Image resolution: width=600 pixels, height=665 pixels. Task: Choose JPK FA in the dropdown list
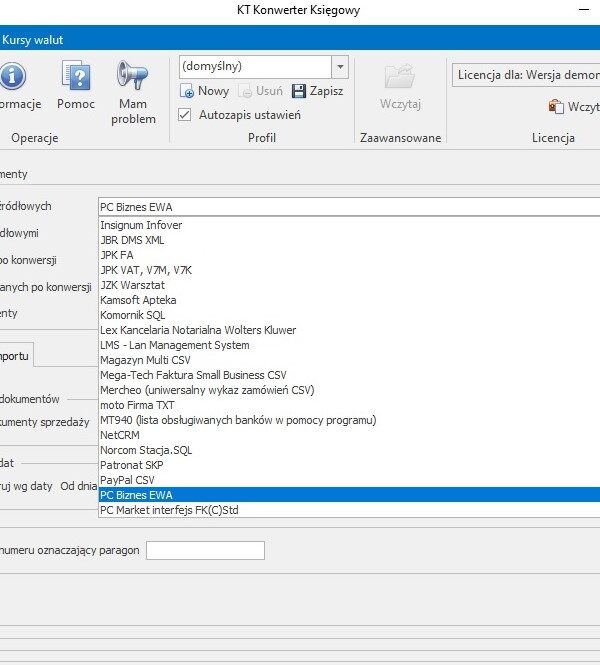pos(350,255)
